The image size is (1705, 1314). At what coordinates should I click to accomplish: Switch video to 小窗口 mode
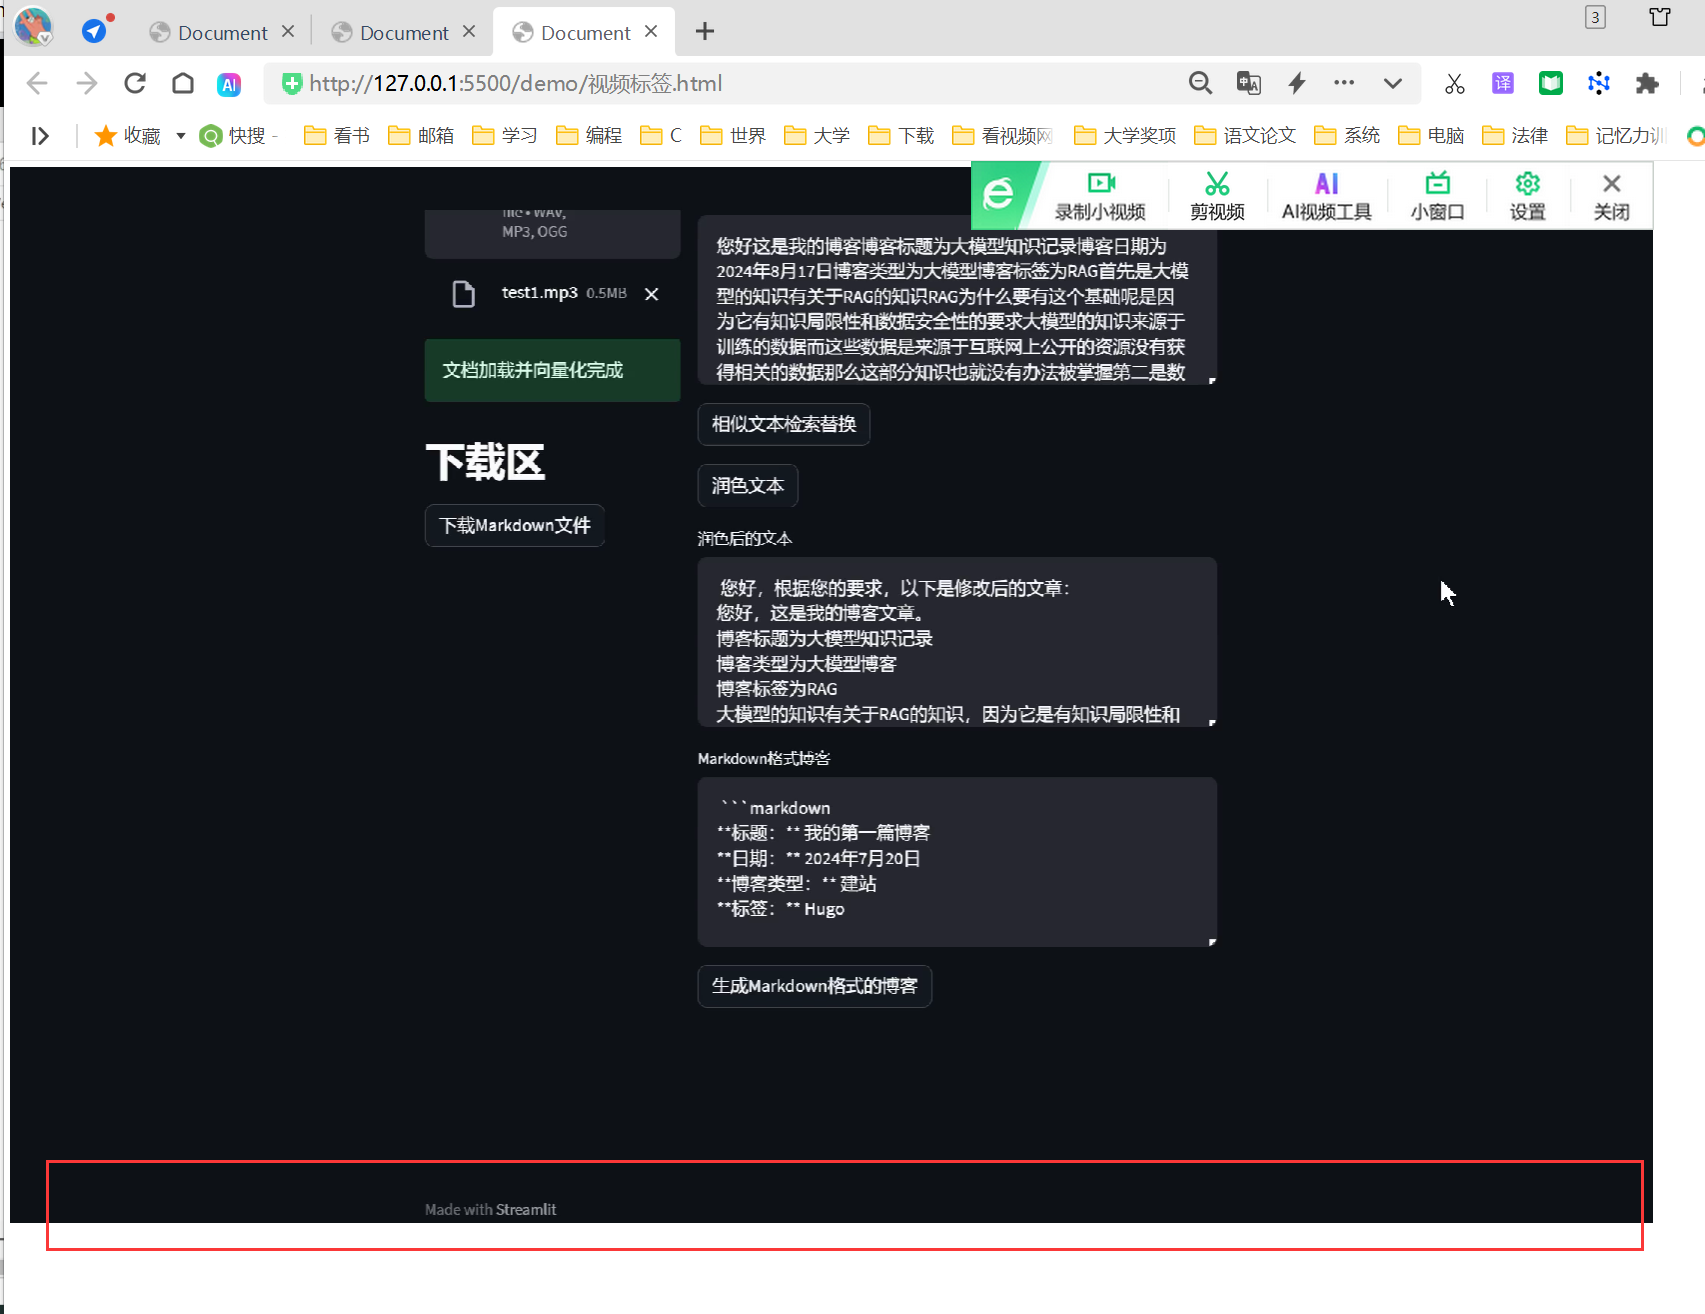pyautogui.click(x=1437, y=196)
